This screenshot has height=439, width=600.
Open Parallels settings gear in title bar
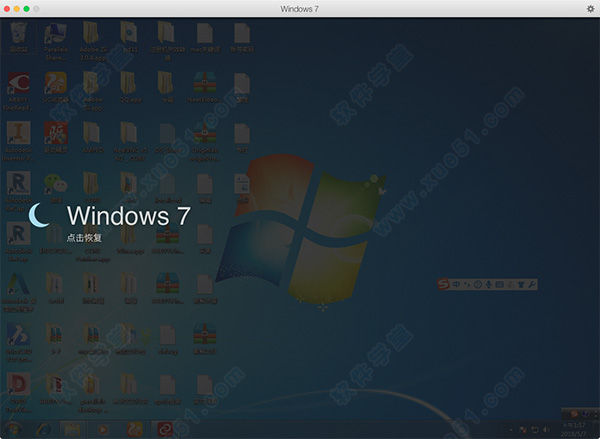(590, 8)
